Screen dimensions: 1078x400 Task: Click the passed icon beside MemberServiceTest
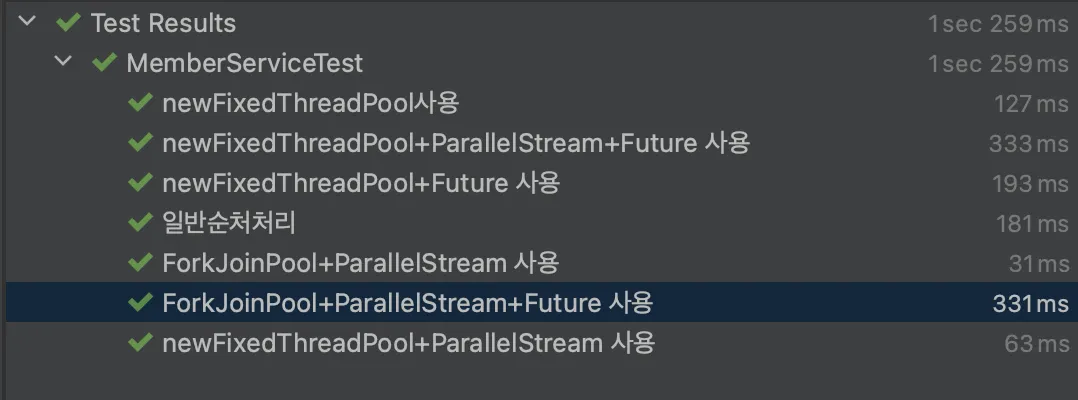(103, 63)
